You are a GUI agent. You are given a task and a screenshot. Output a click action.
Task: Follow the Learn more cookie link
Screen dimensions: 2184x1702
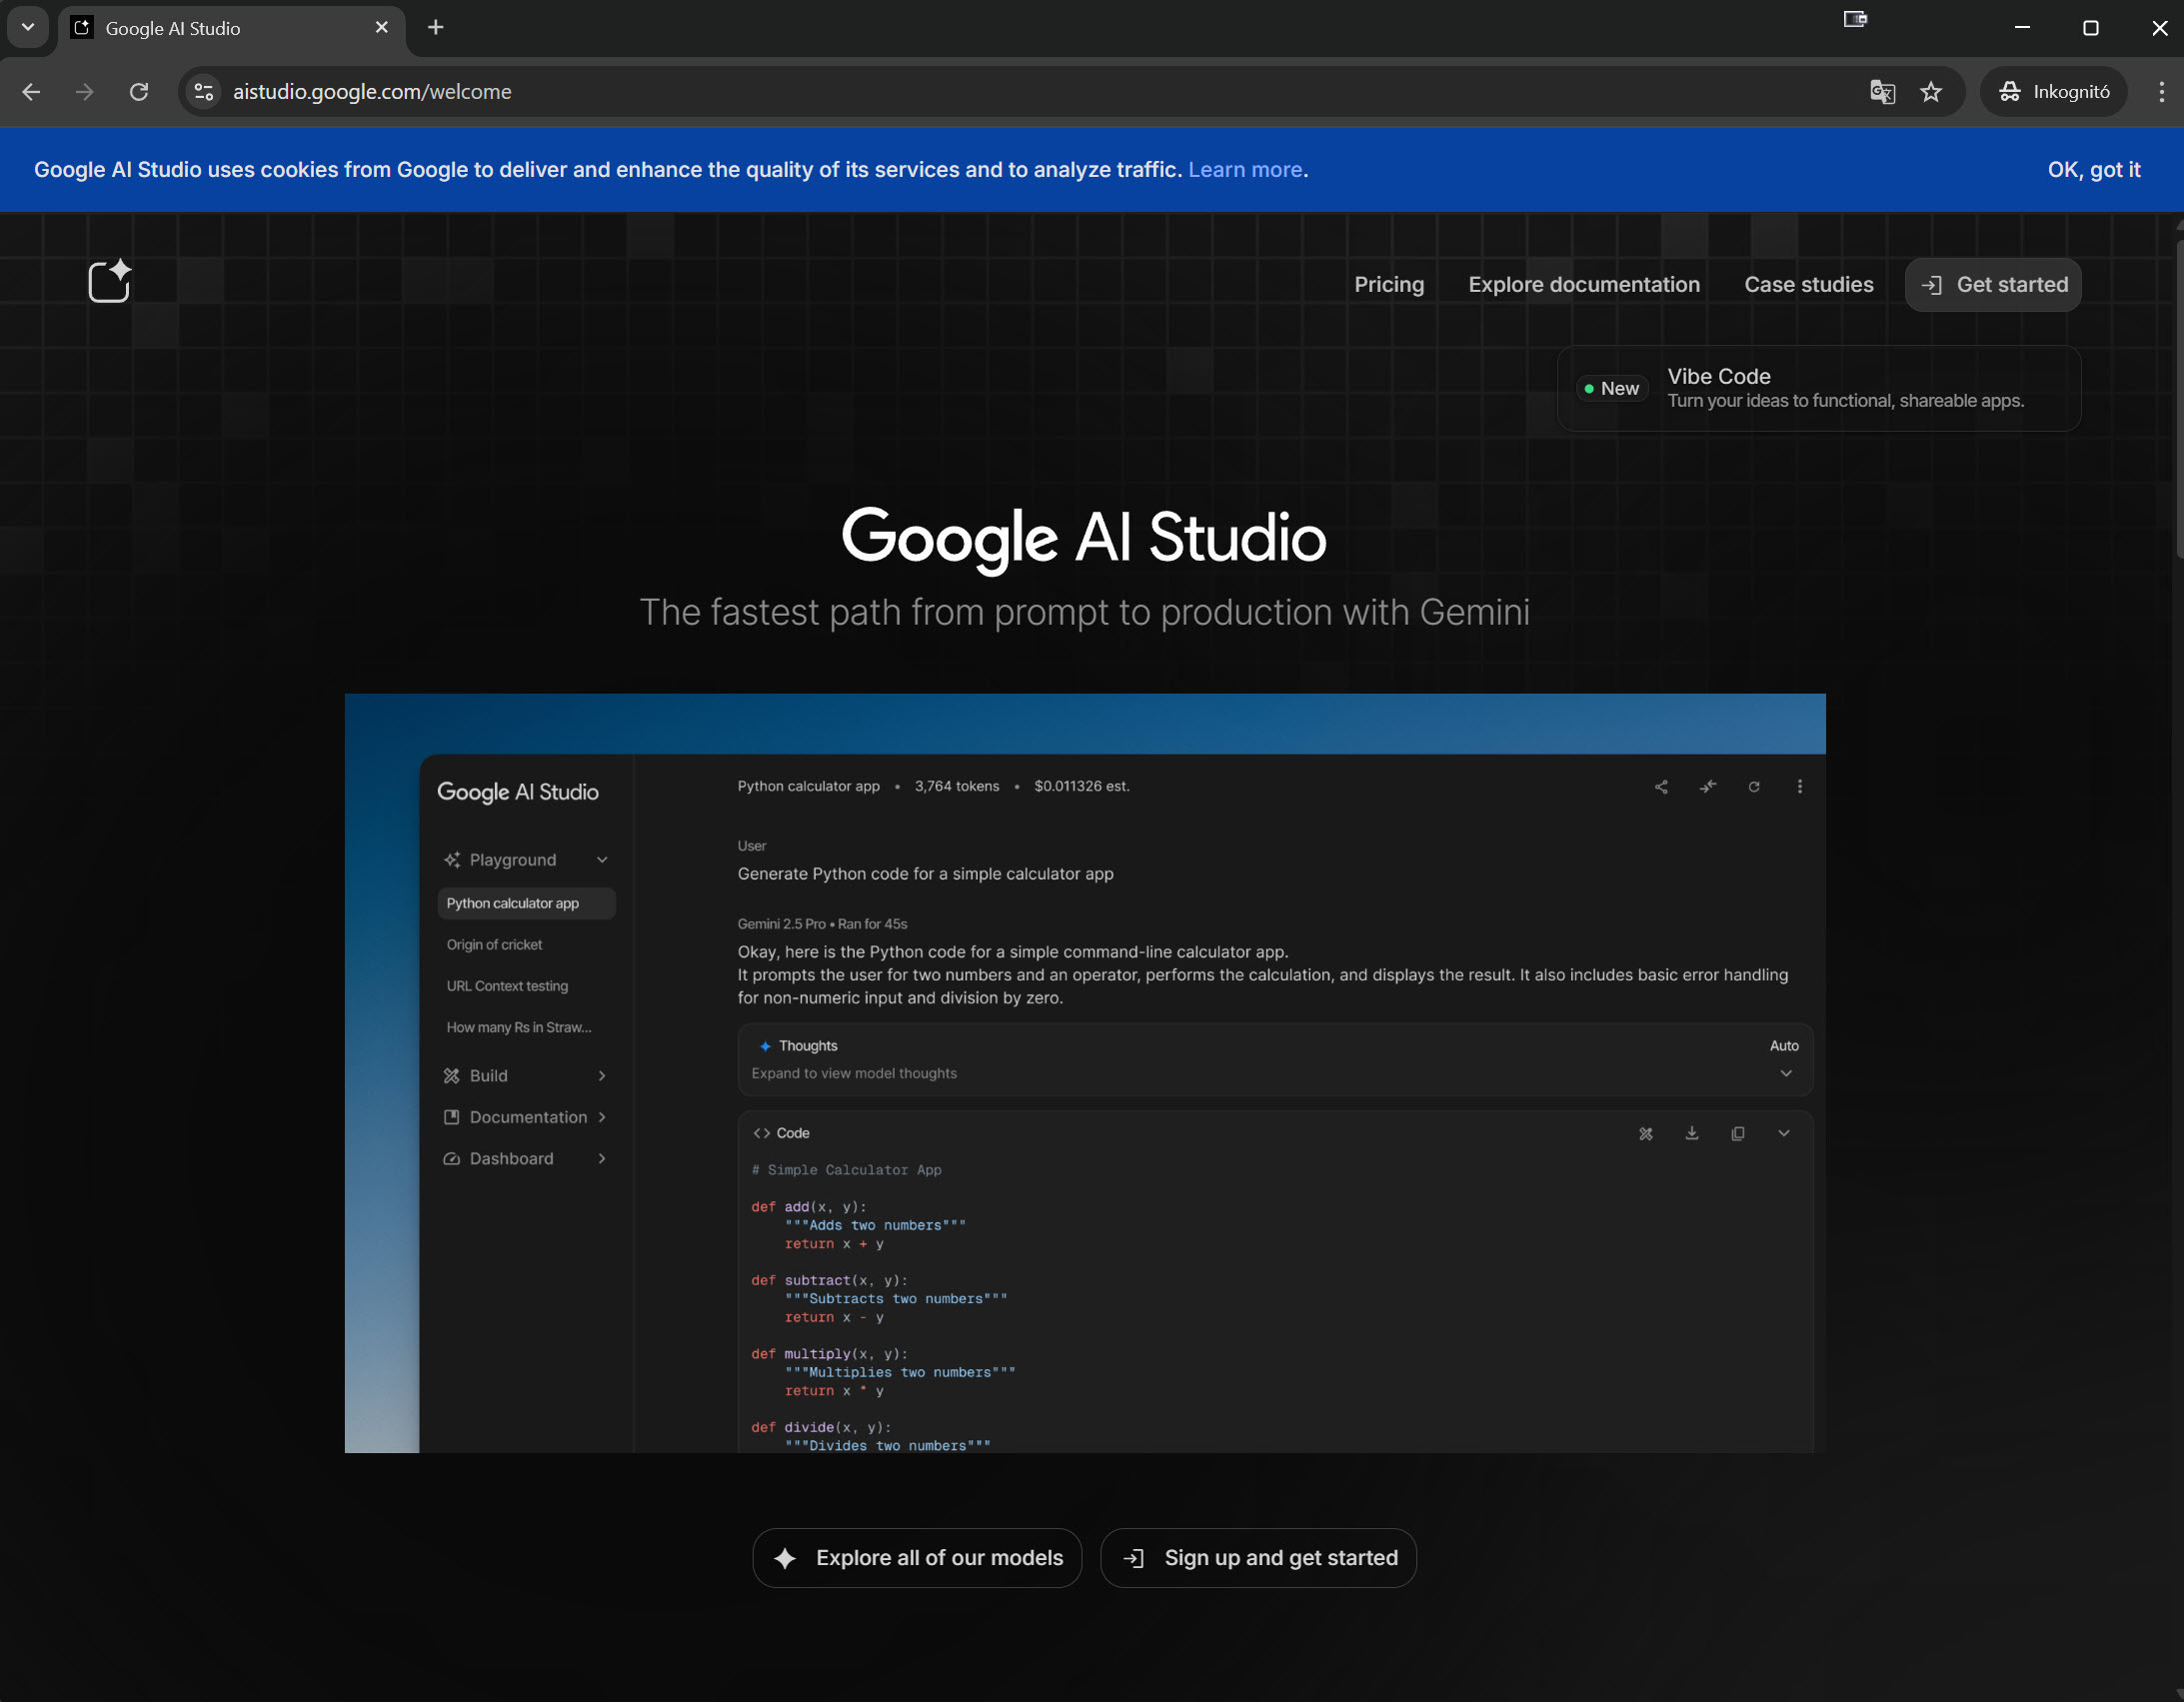(x=1244, y=170)
